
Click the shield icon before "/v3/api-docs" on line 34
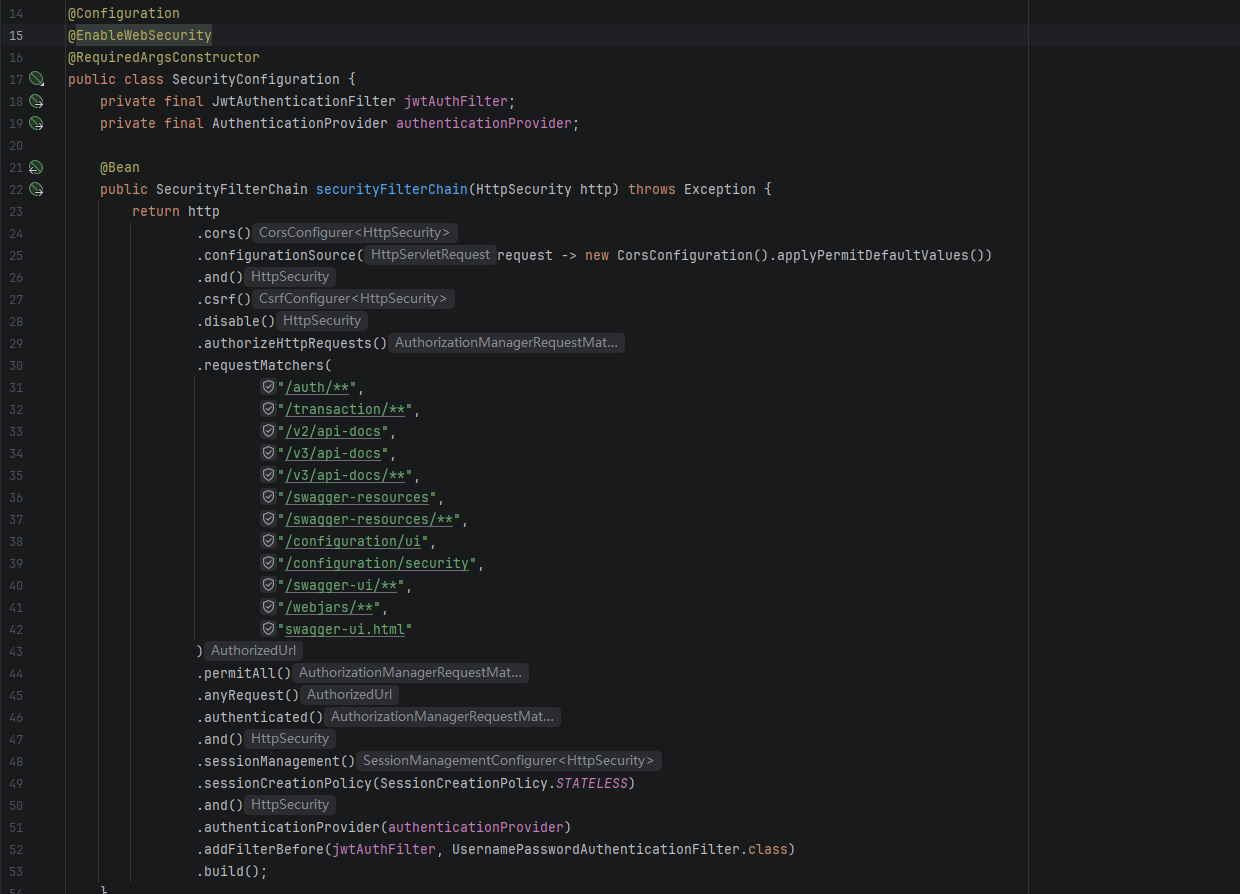(268, 453)
